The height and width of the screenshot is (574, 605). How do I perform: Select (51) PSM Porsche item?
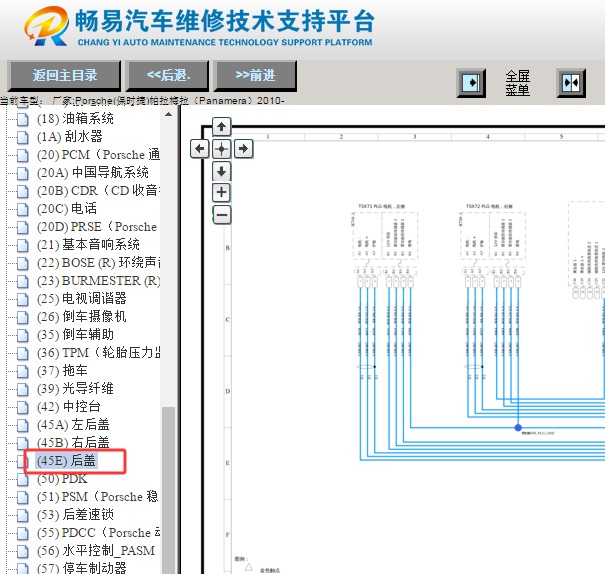(98, 496)
